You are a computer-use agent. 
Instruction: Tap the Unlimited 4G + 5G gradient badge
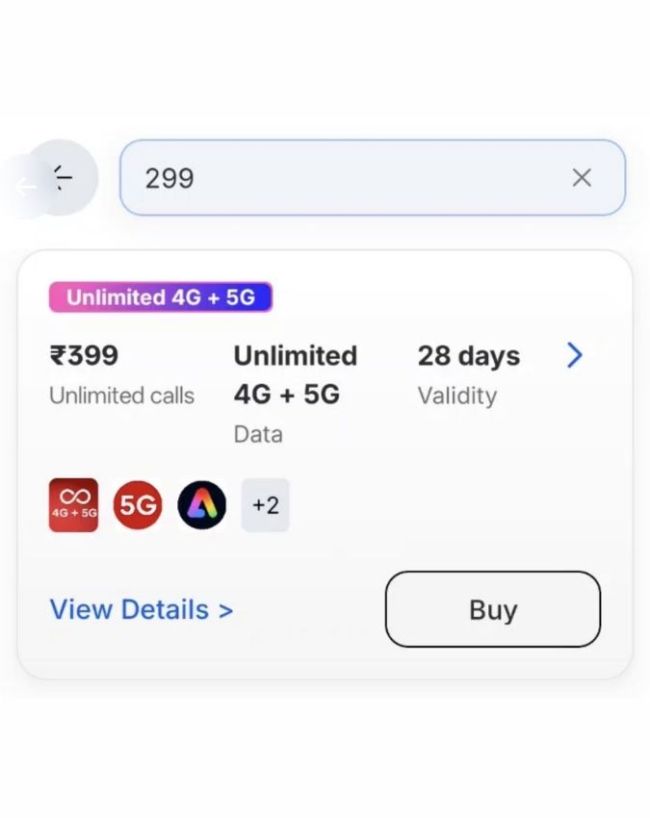tap(161, 297)
